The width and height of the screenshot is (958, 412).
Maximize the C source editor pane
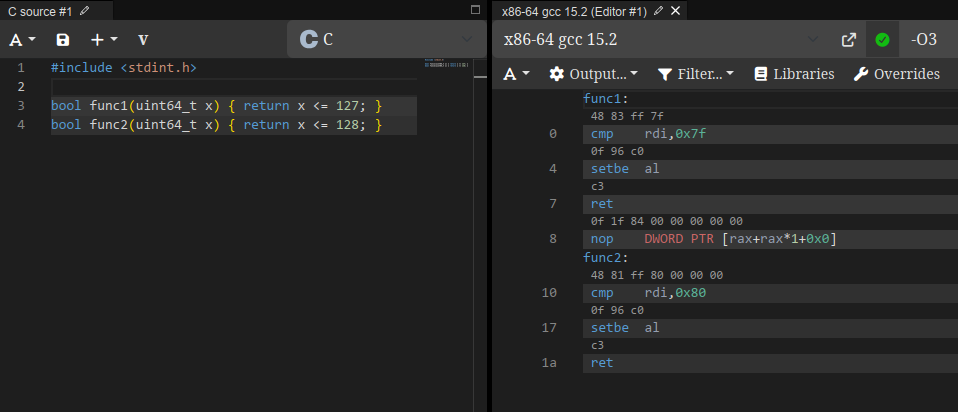(x=476, y=10)
